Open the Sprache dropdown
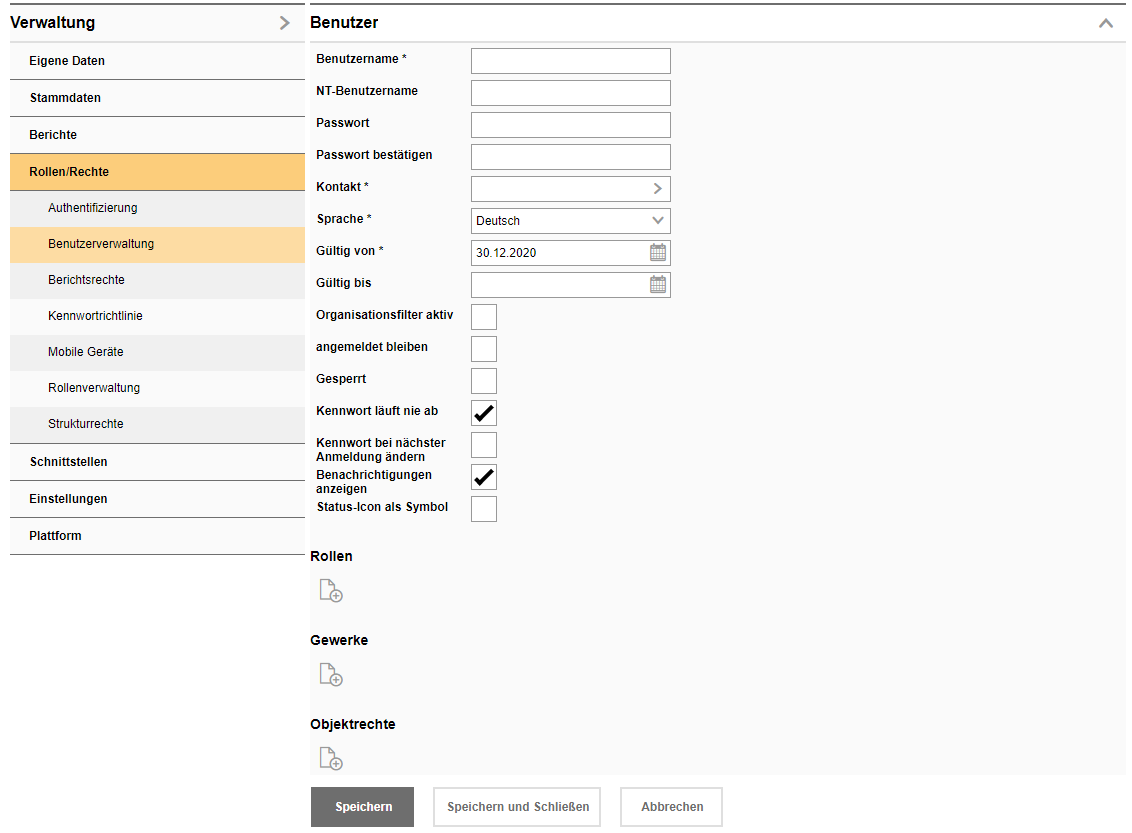The height and width of the screenshot is (833, 1132). [570, 220]
